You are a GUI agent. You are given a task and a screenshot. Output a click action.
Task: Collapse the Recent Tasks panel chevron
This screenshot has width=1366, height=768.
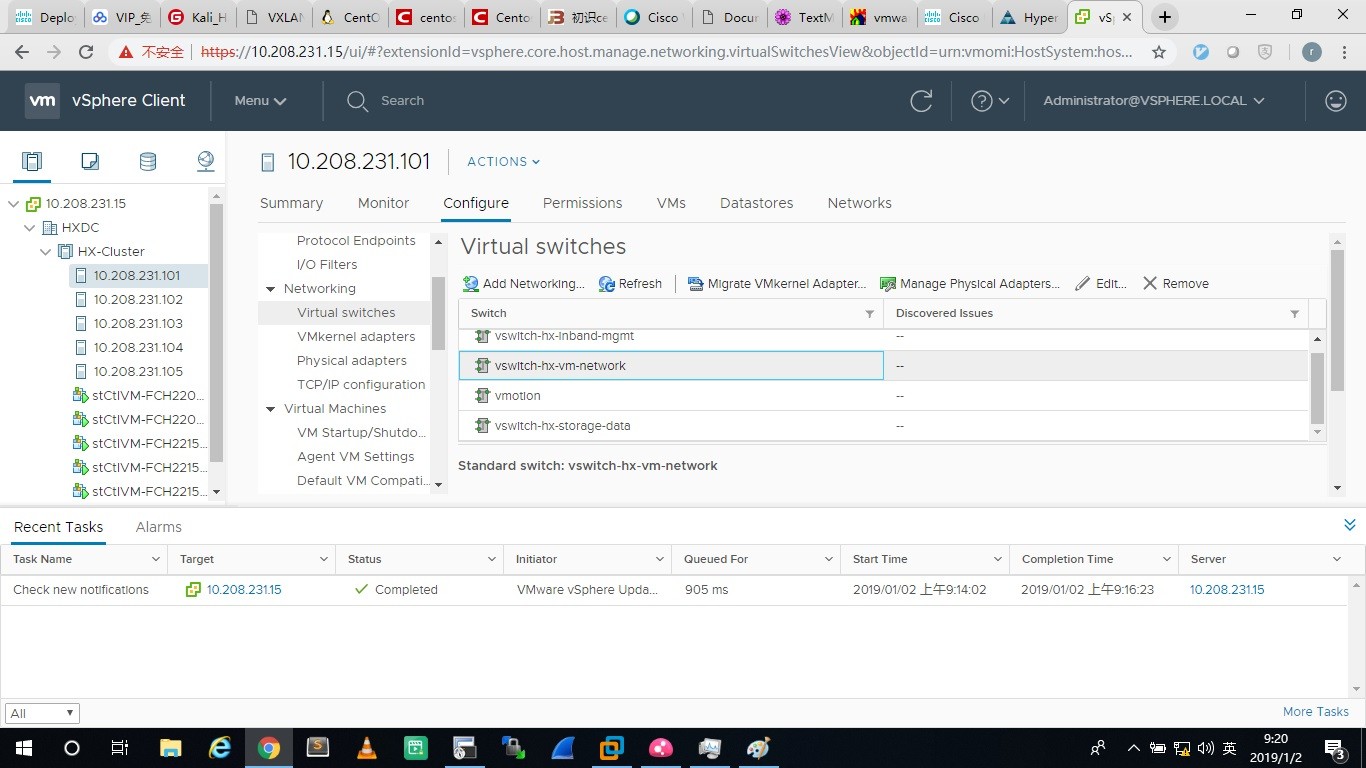[x=1349, y=525]
